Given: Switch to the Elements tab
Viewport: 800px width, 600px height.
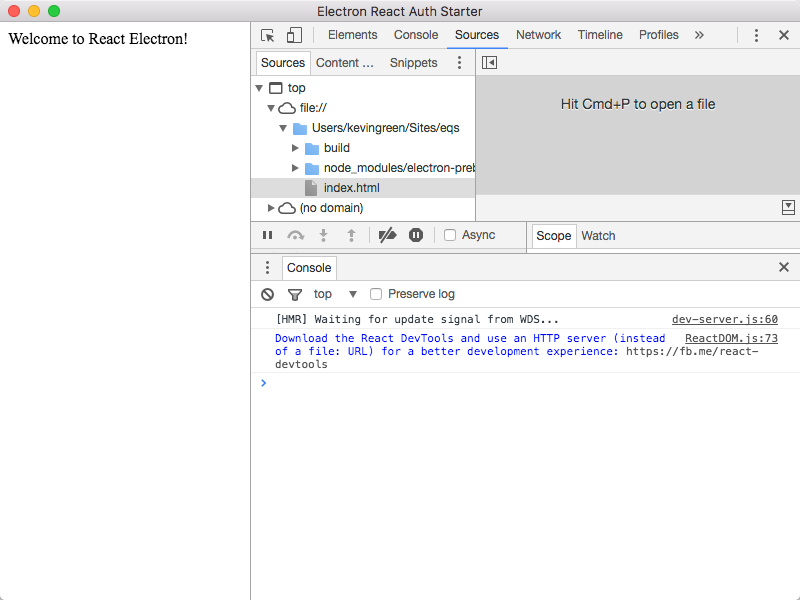Looking at the screenshot, I should point(353,35).
